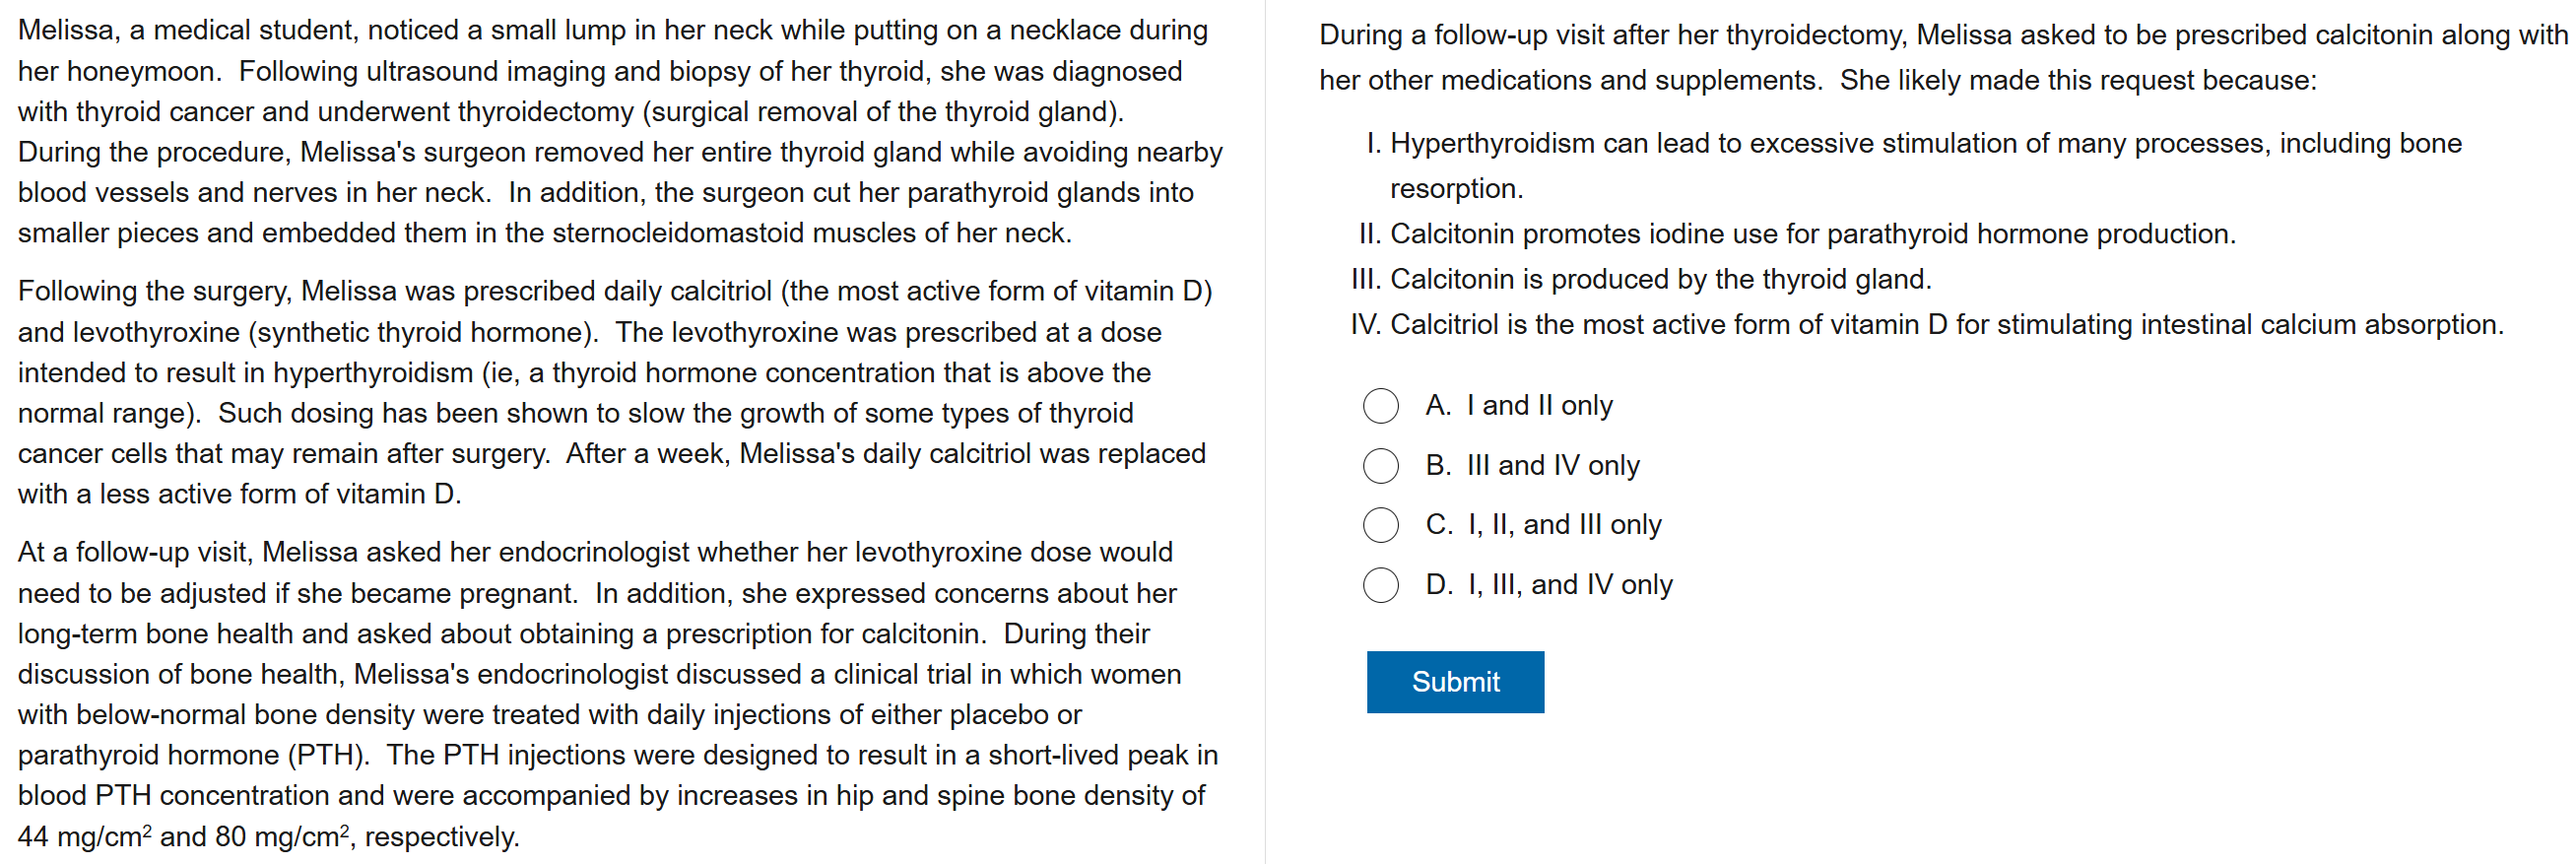
Task: Click the passage paragraph beginning 'Melissa, a medical student'
Action: 620,132
